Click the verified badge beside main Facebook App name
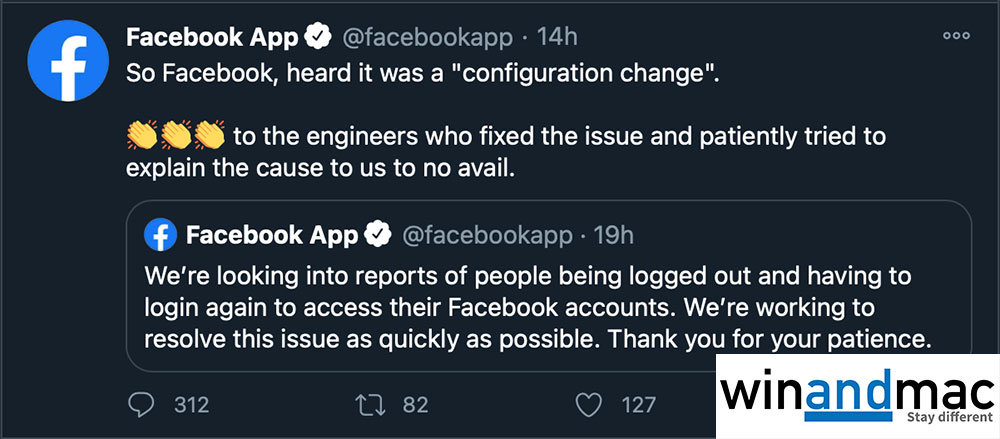The height and width of the screenshot is (439, 1000). point(318,38)
